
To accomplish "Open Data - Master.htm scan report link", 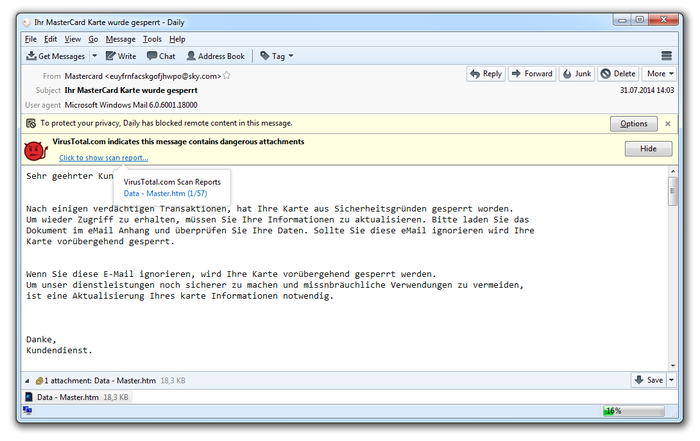I will click(x=165, y=193).
